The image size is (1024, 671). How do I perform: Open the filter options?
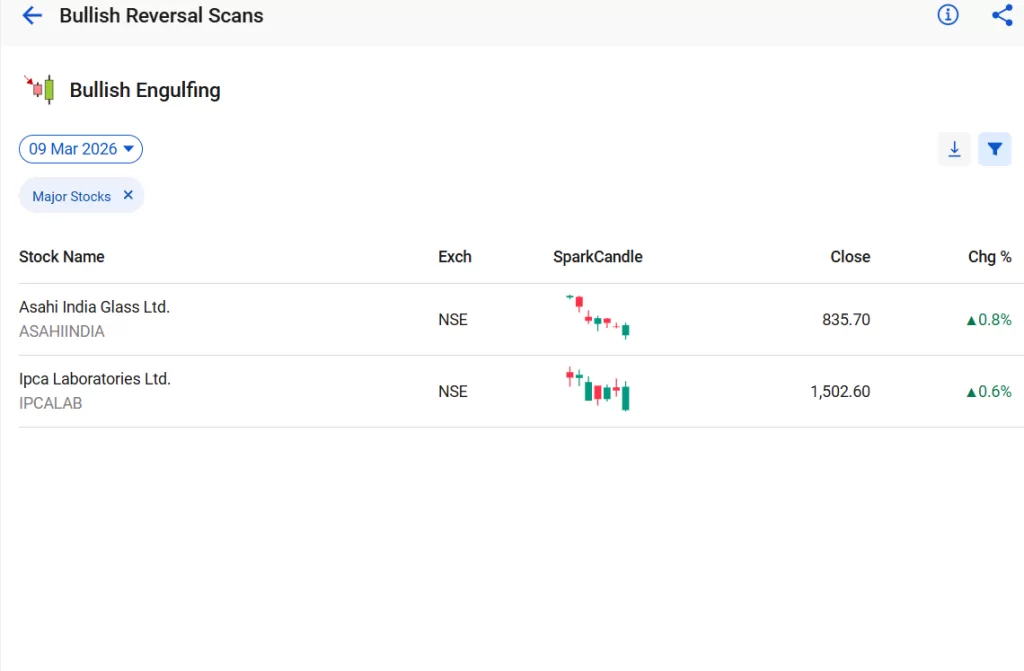coord(995,148)
